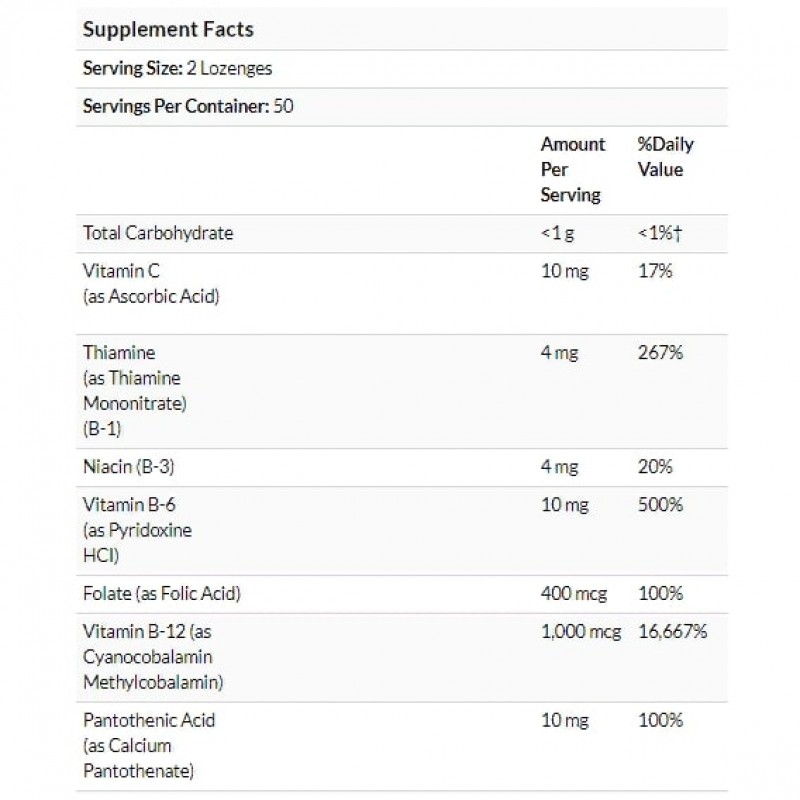Click the Niacin 20% daily value

click(655, 467)
